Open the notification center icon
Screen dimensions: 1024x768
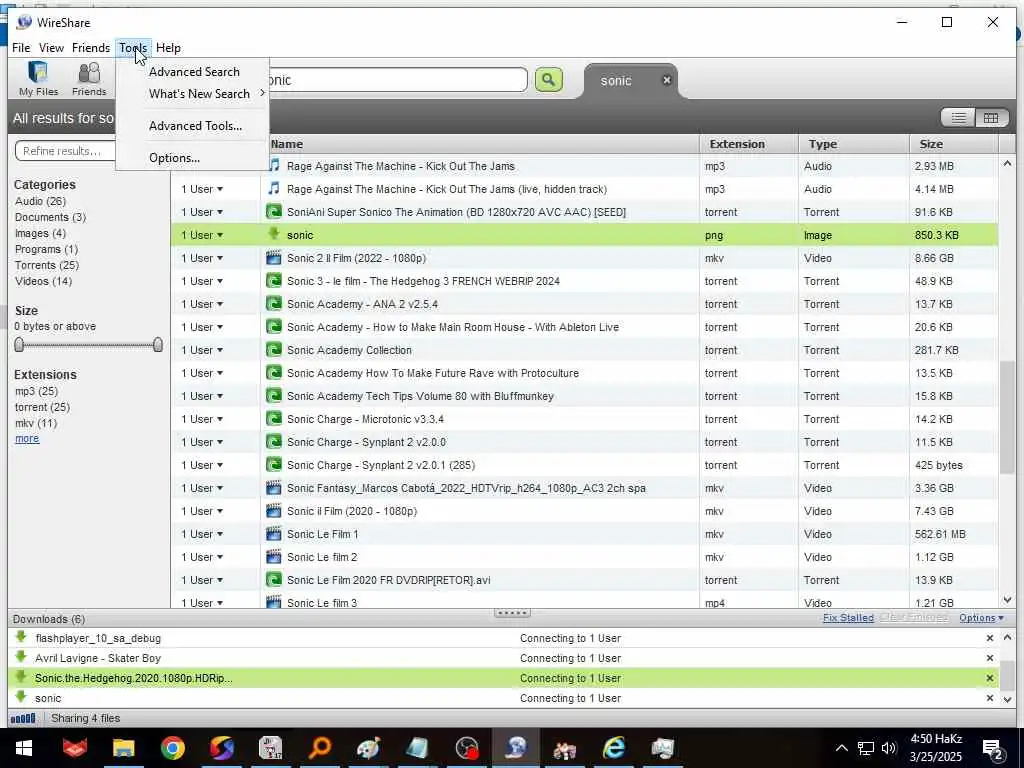pos(993,749)
